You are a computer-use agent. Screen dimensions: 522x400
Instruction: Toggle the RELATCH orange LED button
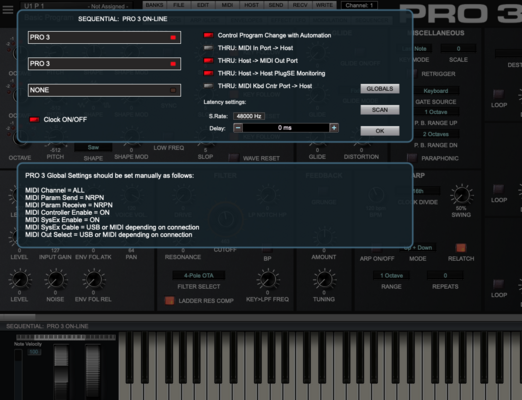click(x=461, y=248)
